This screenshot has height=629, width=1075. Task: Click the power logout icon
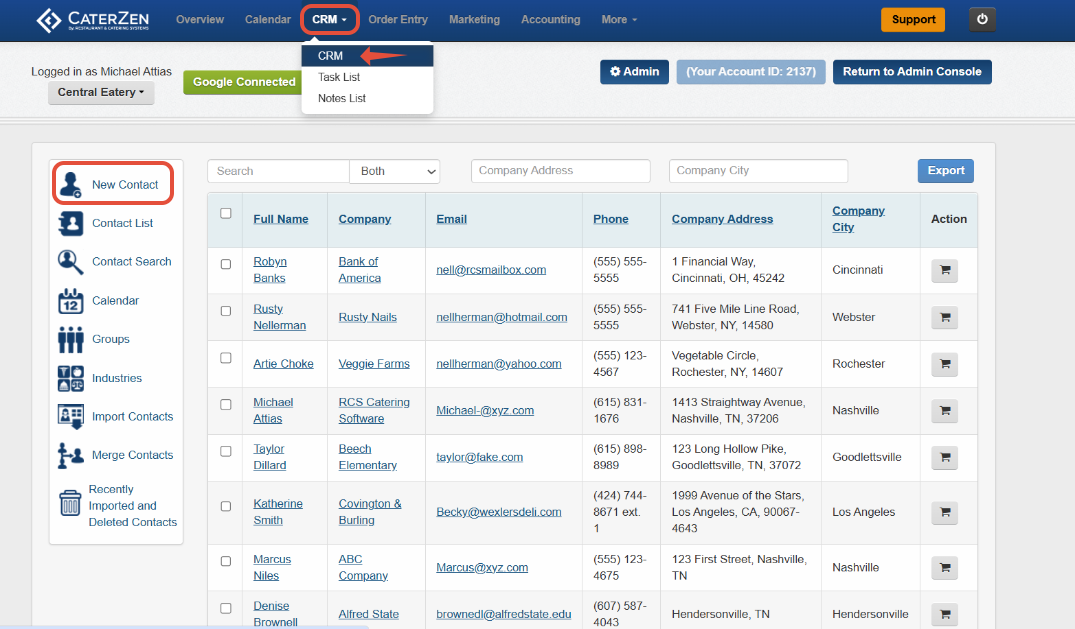(982, 19)
